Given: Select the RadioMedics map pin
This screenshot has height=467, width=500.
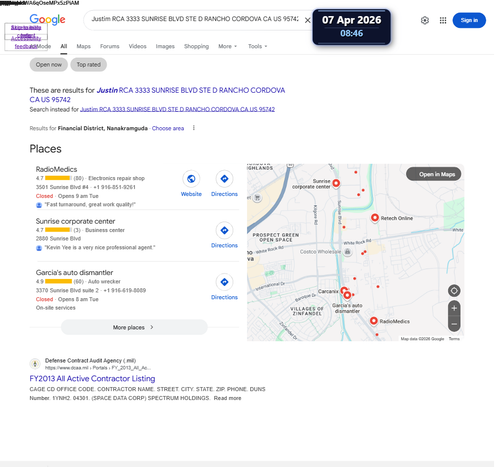Looking at the screenshot, I should coord(374,321).
